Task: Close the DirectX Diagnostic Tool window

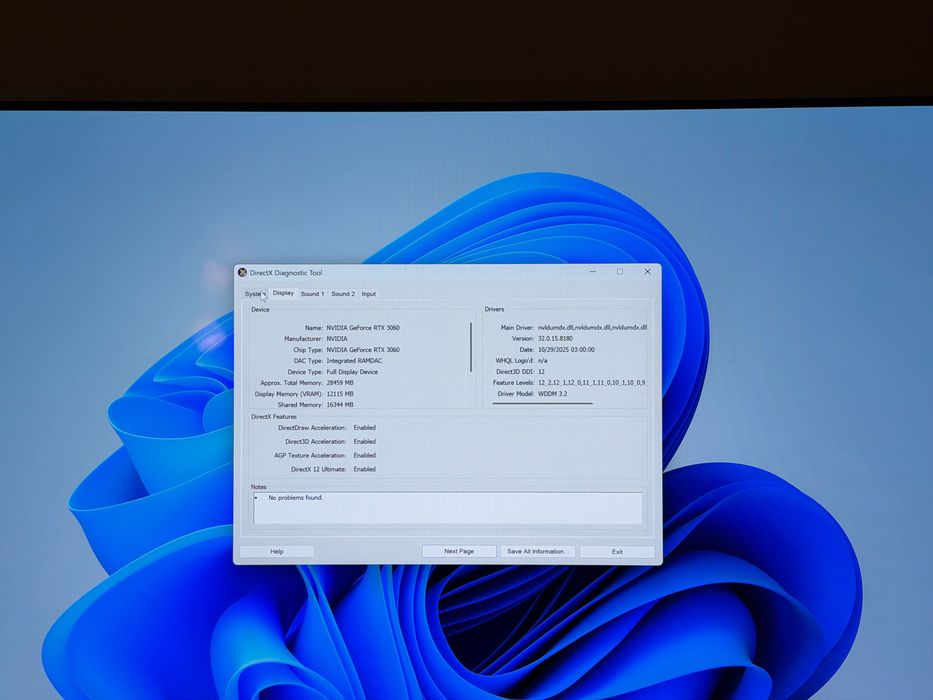Action: pos(647,271)
